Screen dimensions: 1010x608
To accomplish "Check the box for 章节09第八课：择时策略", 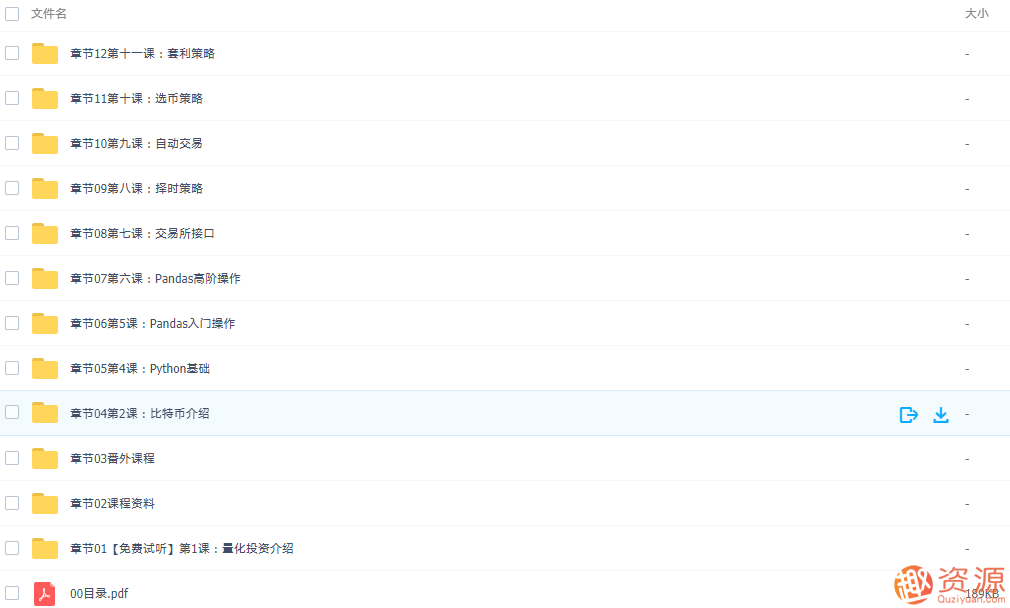I will tap(12, 188).
